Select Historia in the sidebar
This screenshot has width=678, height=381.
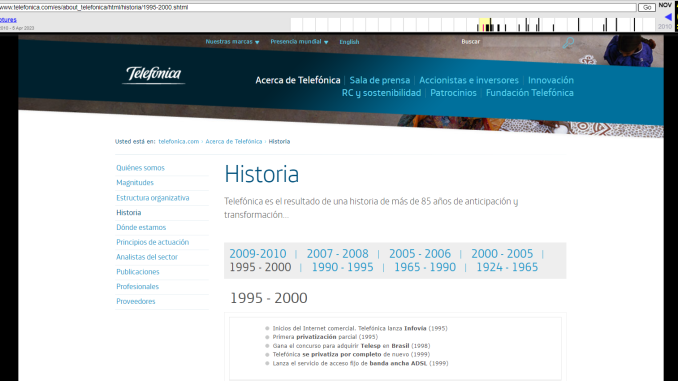128,212
